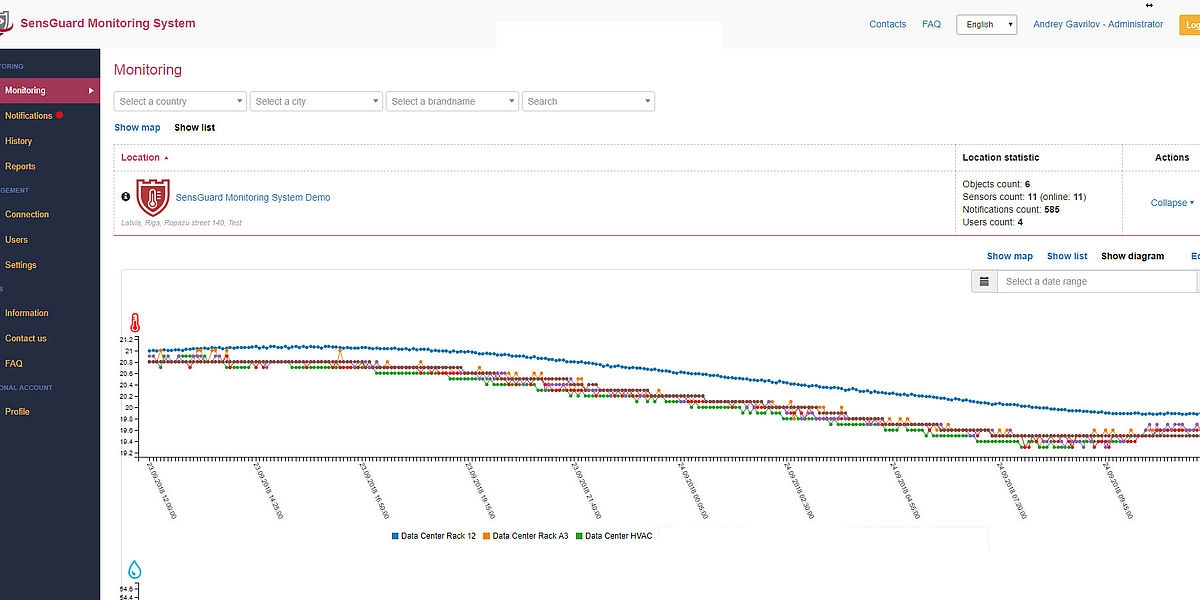1200x600 pixels.
Task: Click the info icon beside the location
Action: (x=126, y=197)
